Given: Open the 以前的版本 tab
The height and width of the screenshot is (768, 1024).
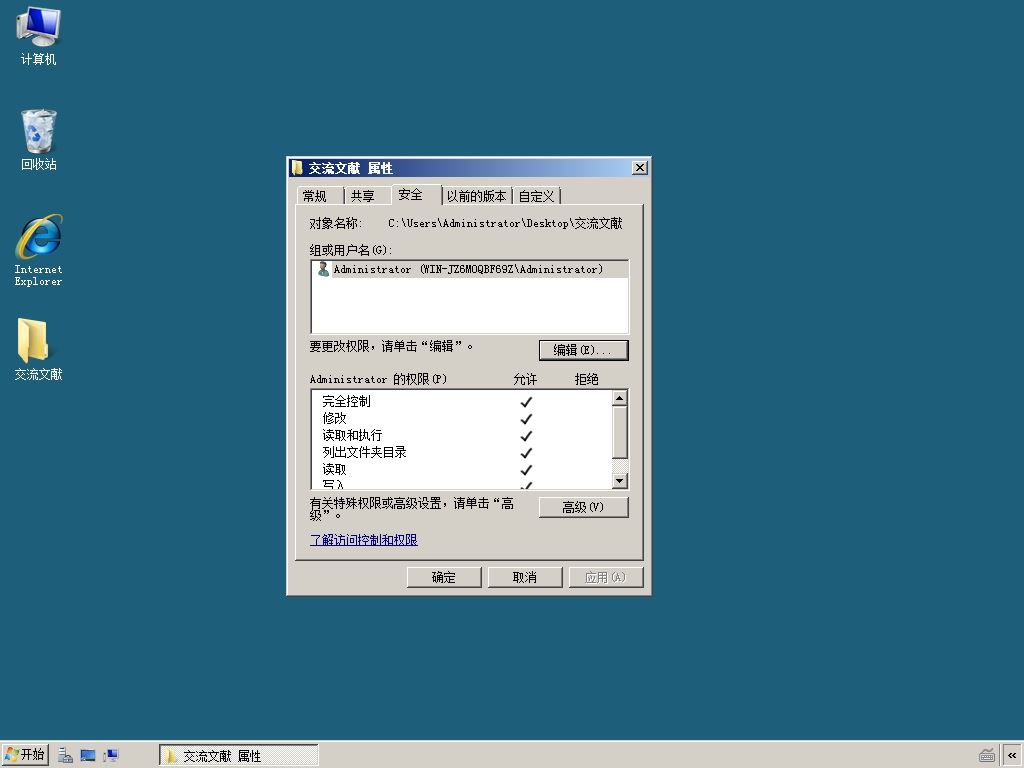Looking at the screenshot, I should click(477, 196).
